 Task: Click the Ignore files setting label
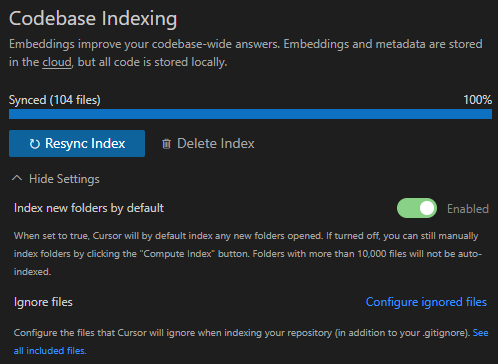tap(43, 302)
